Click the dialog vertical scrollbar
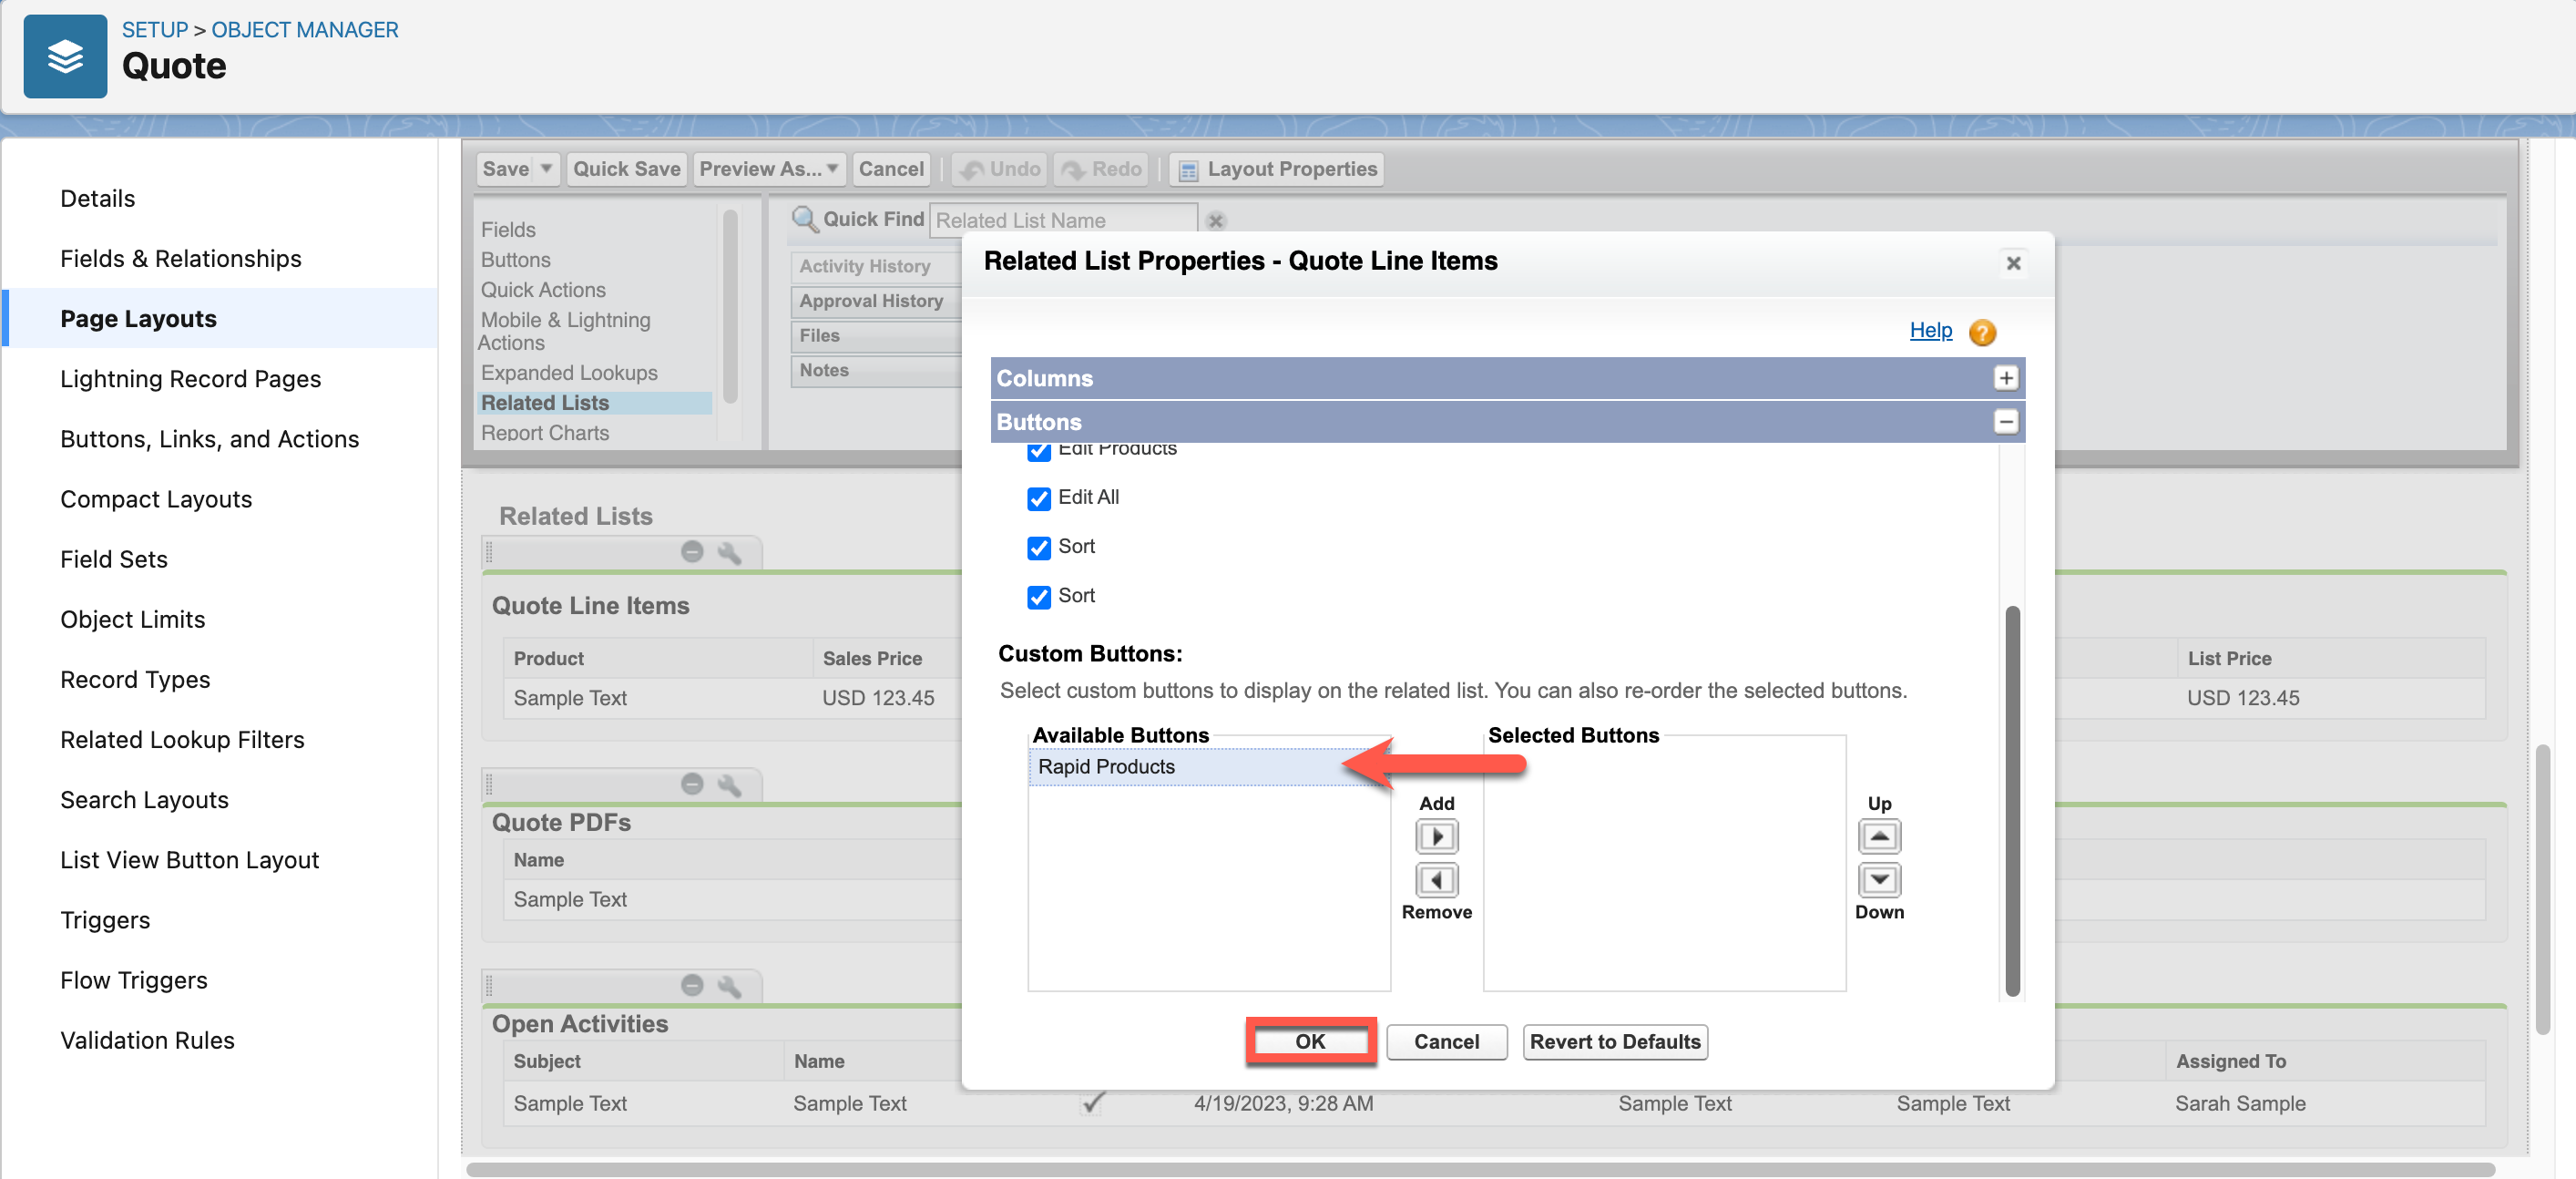The width and height of the screenshot is (2576, 1179). click(2012, 800)
